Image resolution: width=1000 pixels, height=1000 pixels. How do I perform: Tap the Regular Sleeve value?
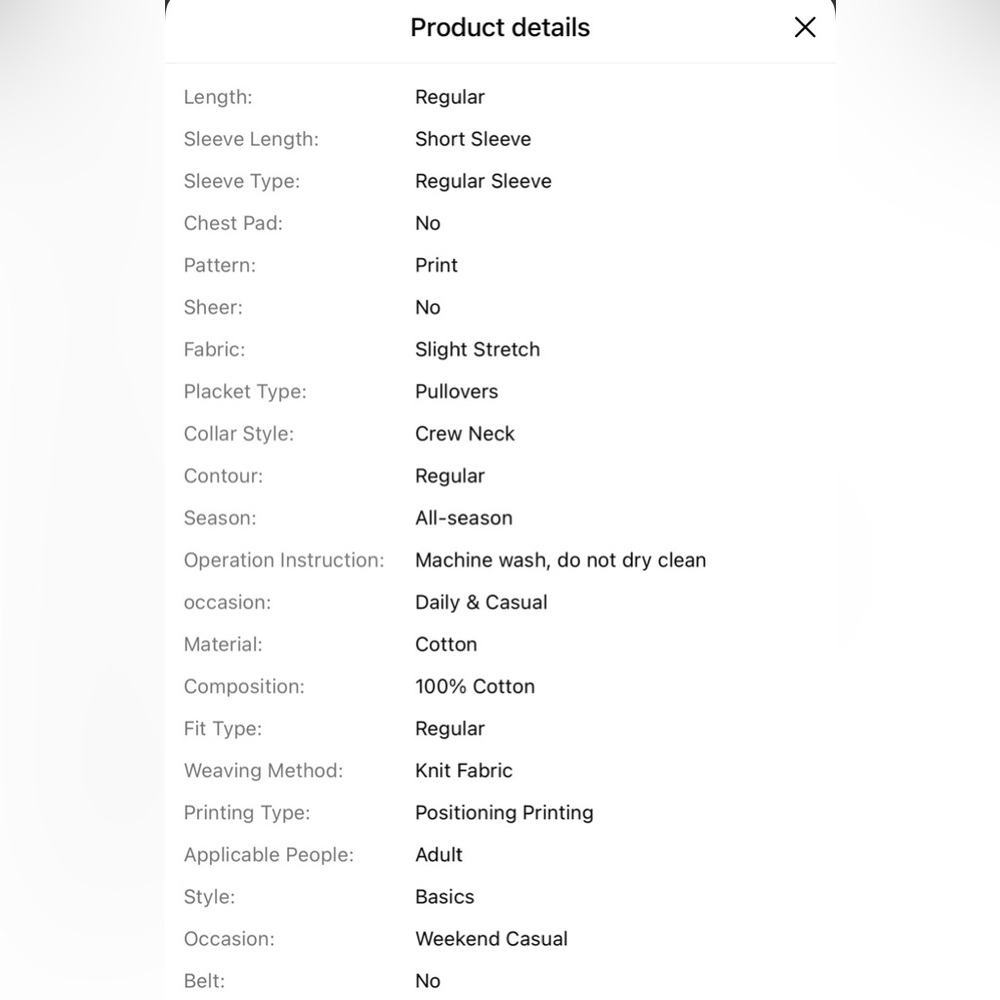(483, 181)
